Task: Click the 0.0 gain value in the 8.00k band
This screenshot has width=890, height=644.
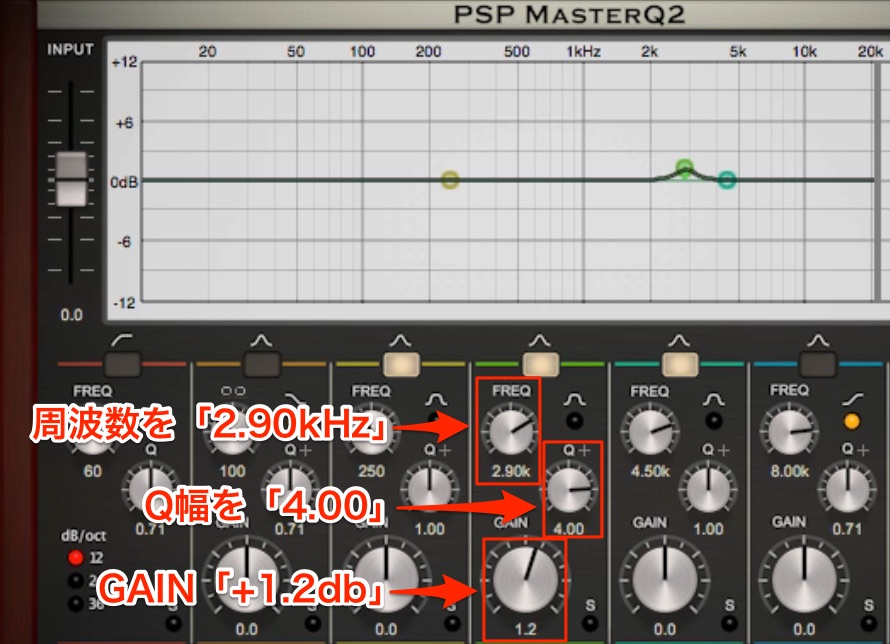Action: [x=804, y=629]
